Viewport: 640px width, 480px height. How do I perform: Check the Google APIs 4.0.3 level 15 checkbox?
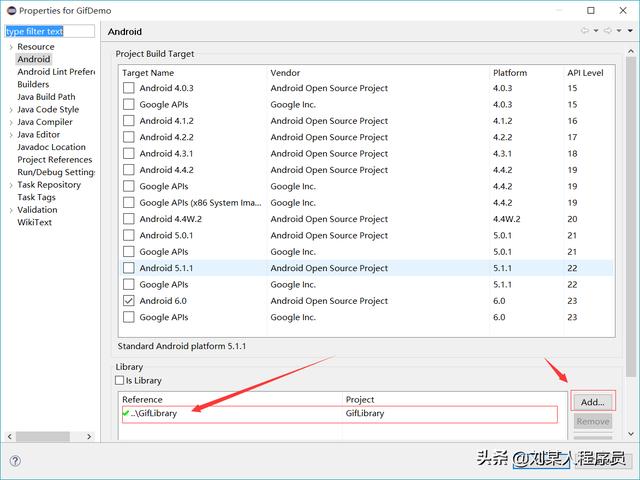click(x=129, y=104)
